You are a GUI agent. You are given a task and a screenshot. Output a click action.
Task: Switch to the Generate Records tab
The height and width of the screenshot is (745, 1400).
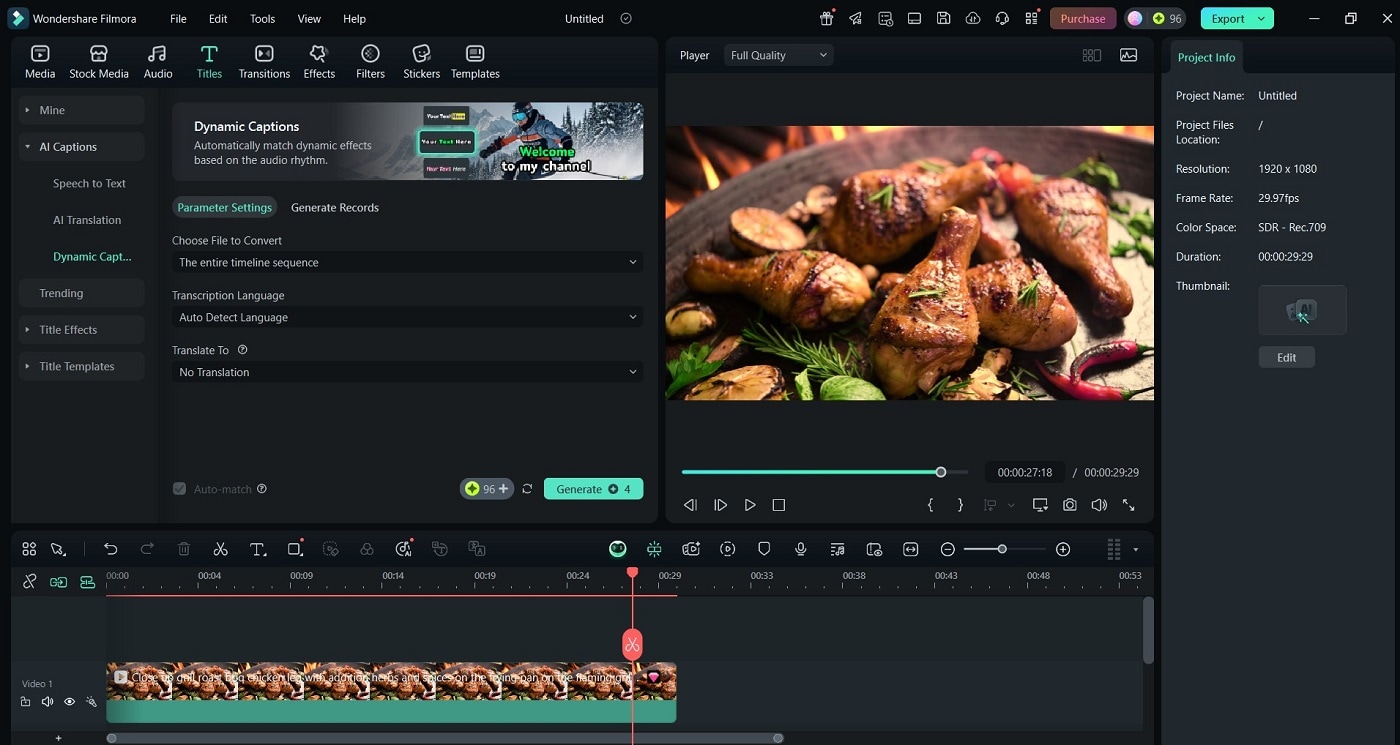pyautogui.click(x=335, y=207)
